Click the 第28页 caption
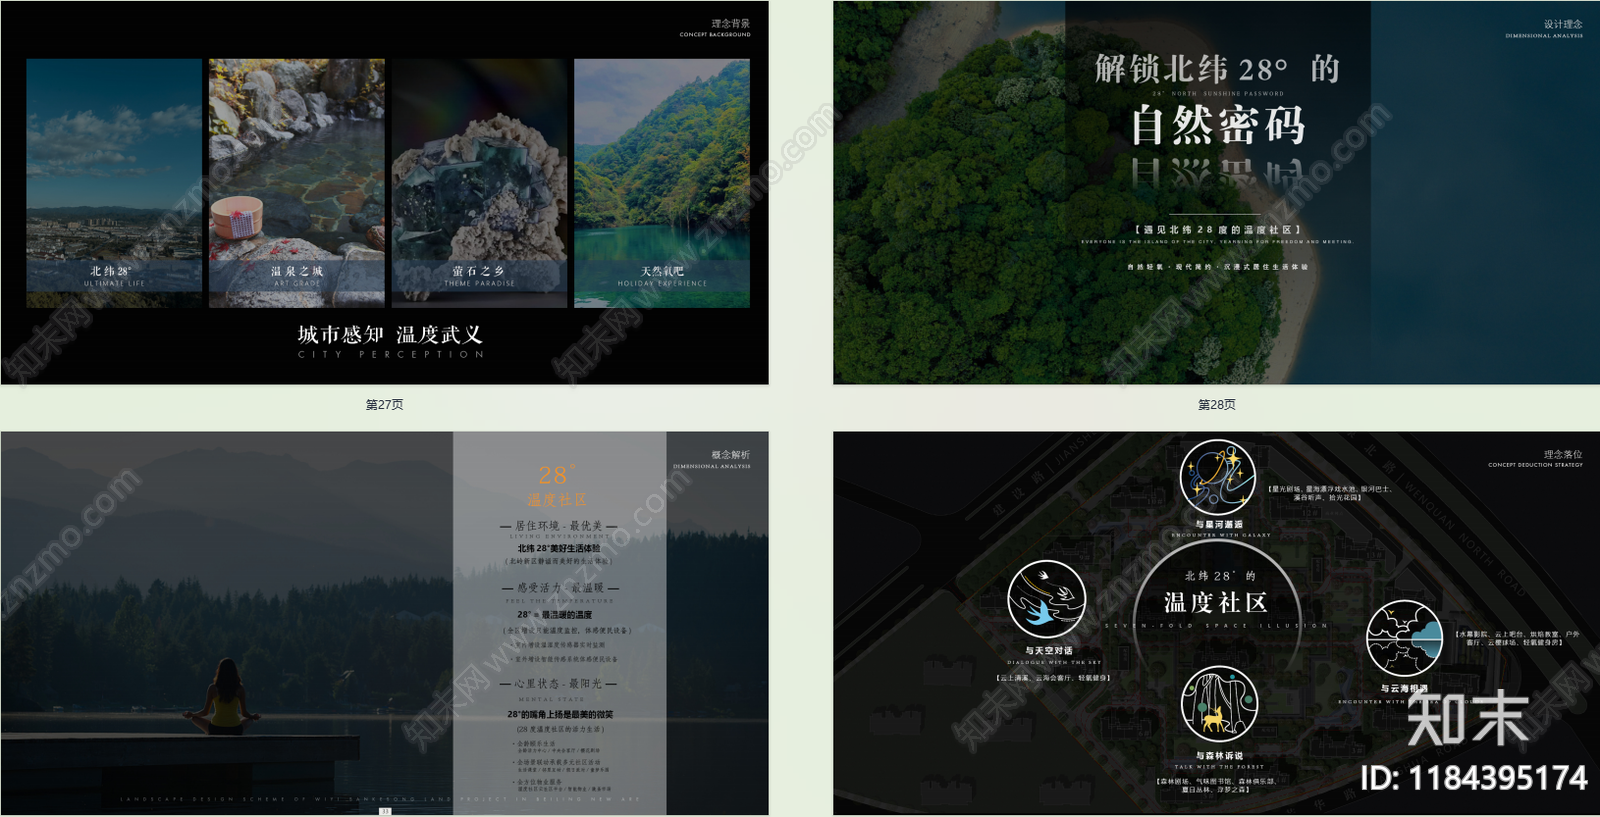Viewport: 1600px width, 817px height. 1217,405
